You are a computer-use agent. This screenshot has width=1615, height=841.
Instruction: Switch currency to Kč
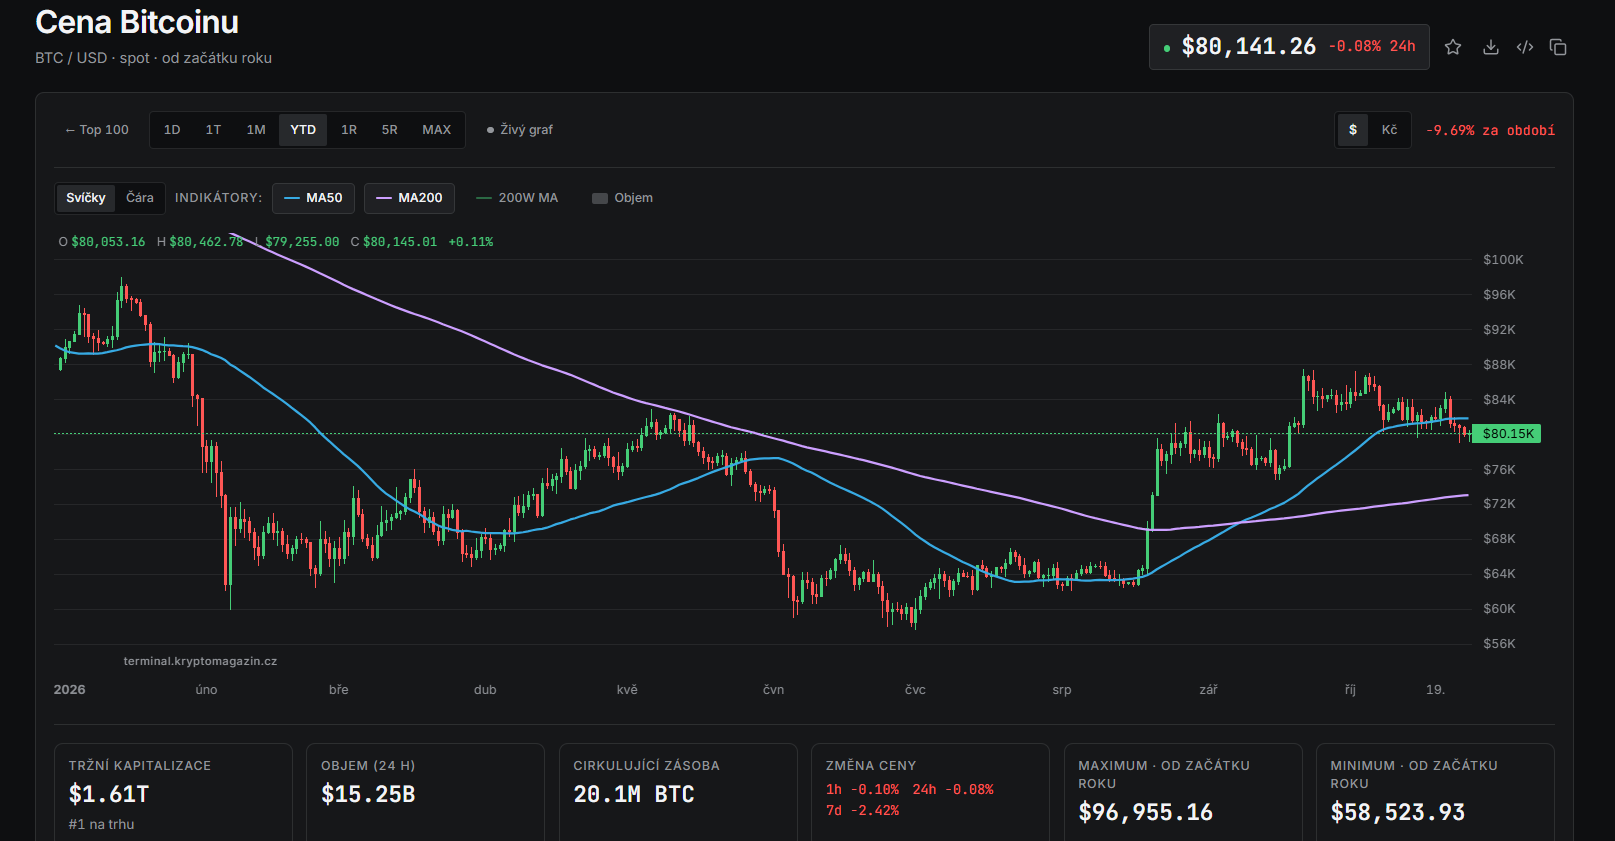(x=1390, y=130)
